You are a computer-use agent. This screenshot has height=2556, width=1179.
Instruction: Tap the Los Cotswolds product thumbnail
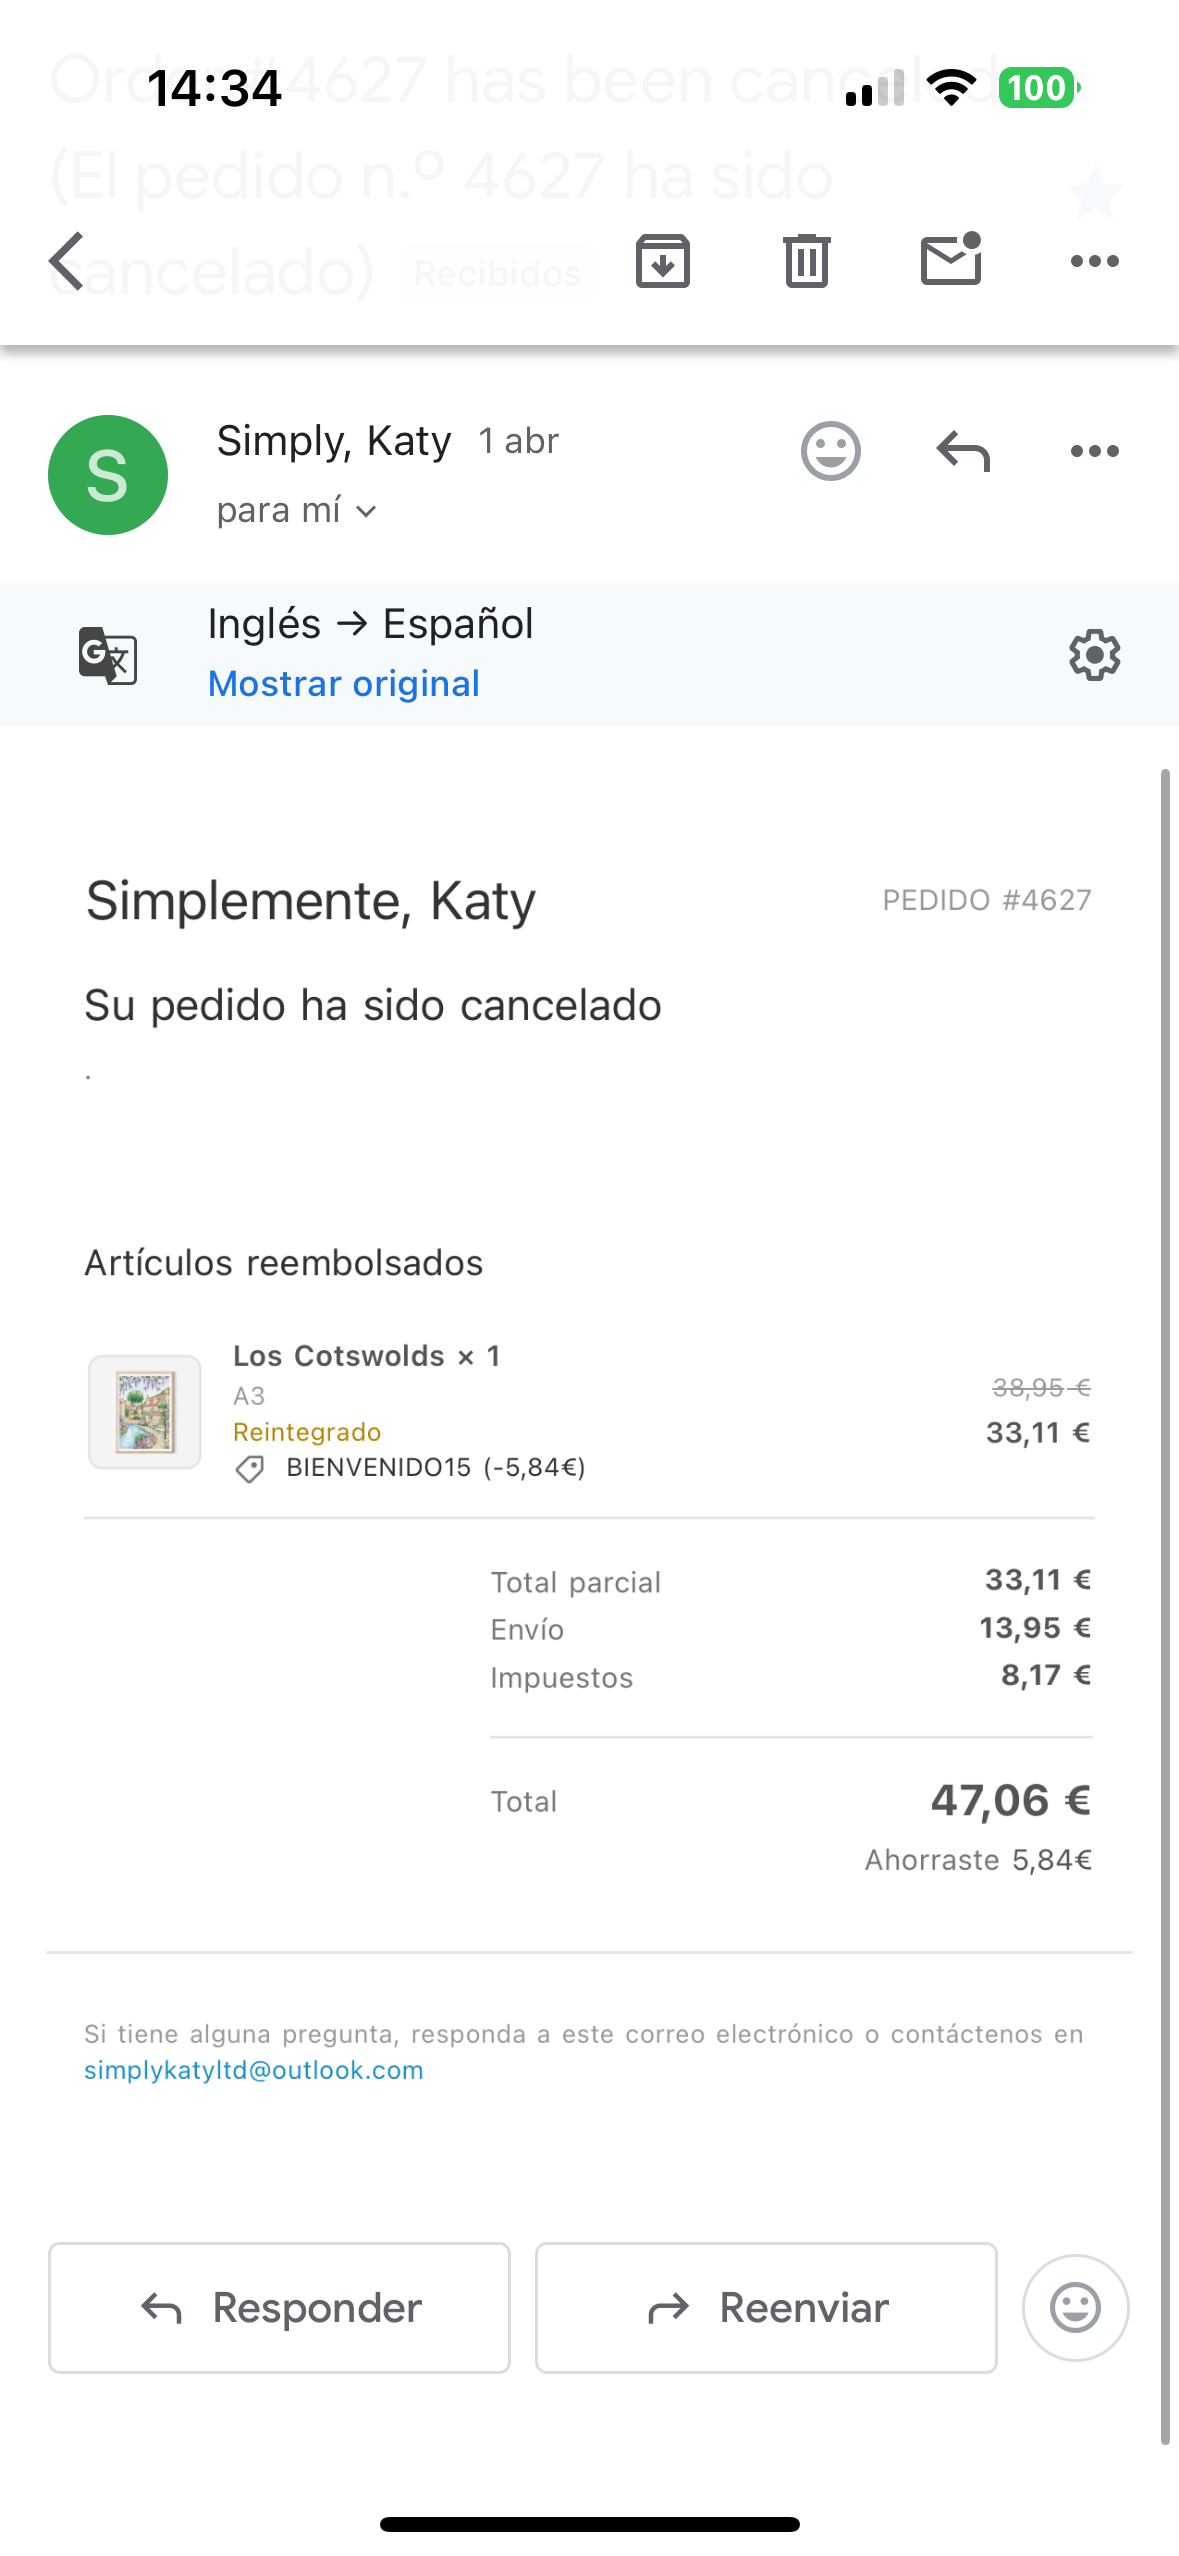tap(145, 1411)
